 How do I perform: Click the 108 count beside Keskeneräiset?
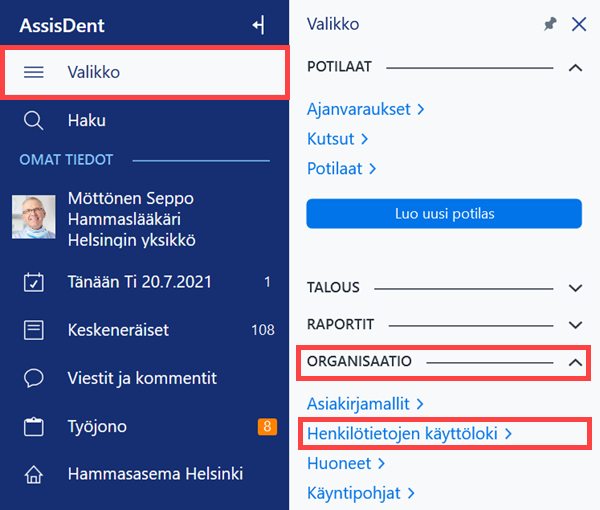[x=263, y=330]
